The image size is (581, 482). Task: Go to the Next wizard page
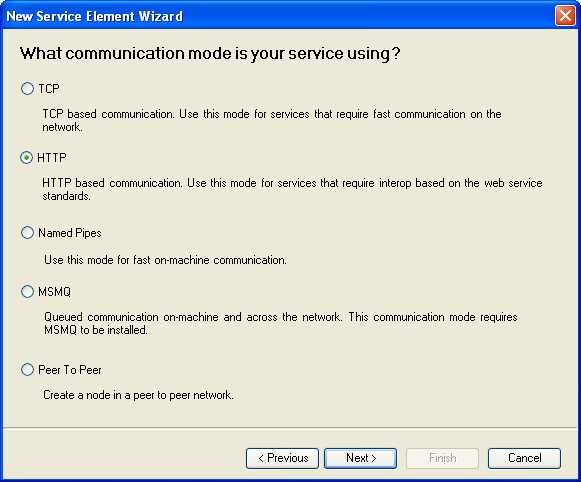coord(361,458)
